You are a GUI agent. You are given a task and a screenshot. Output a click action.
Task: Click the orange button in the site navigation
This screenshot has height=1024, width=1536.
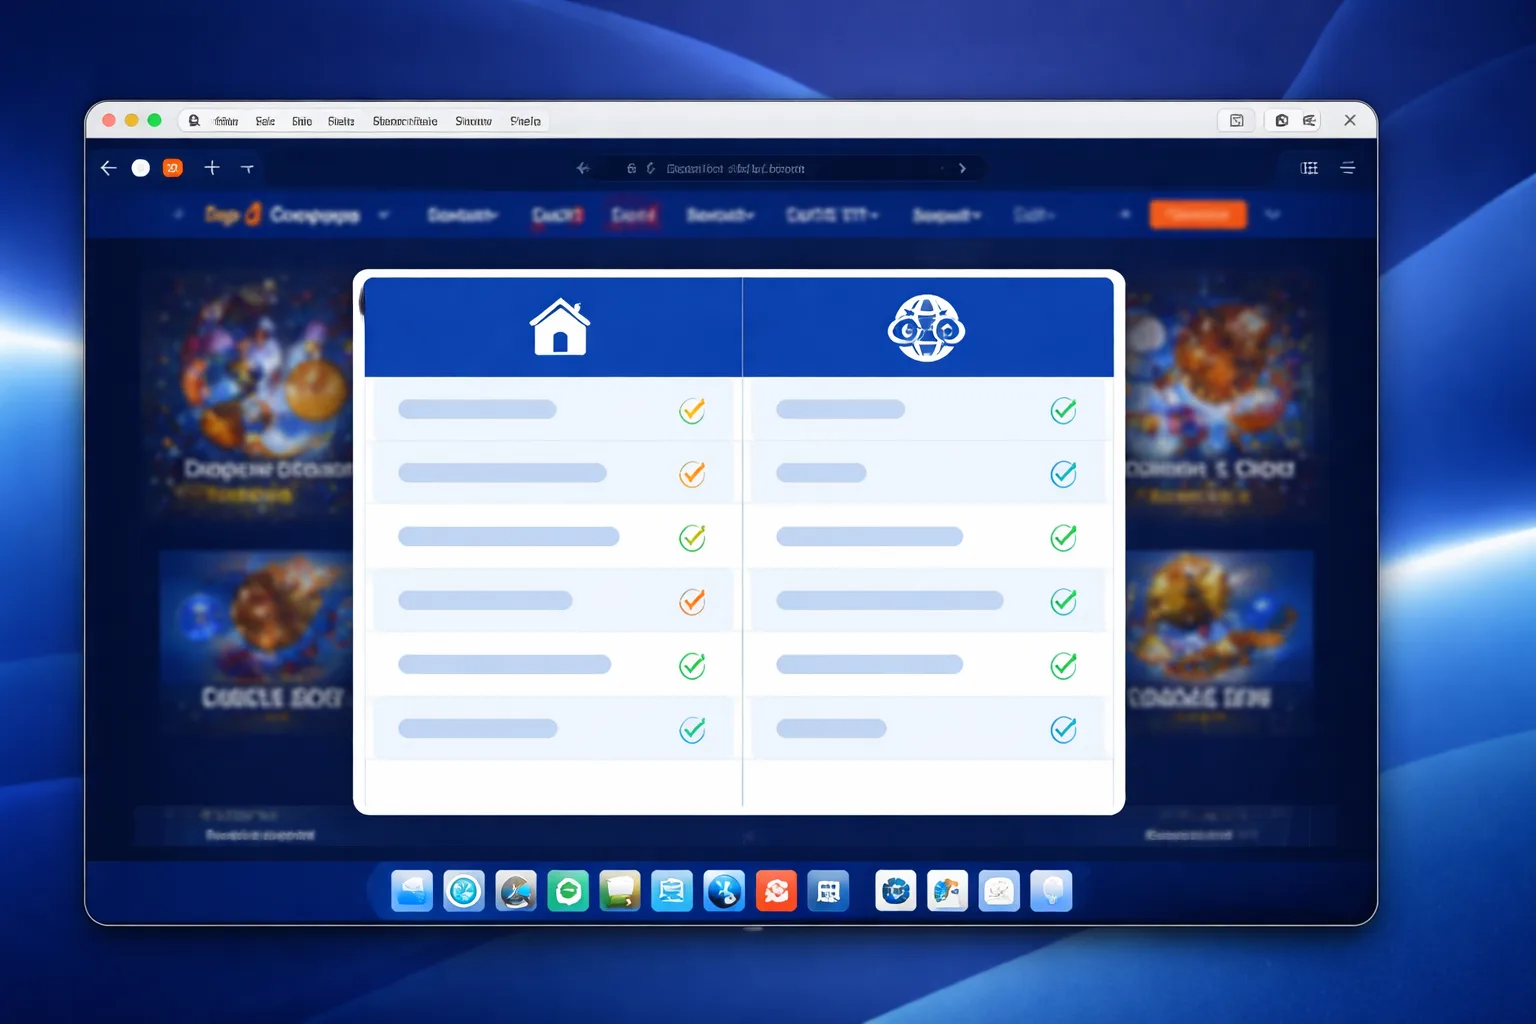point(1198,214)
